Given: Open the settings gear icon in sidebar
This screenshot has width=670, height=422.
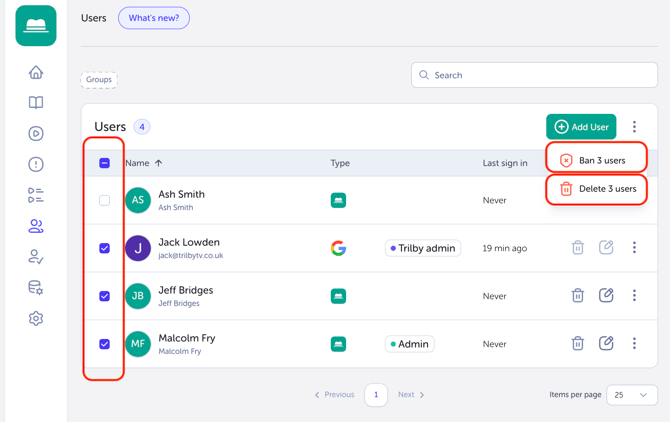Looking at the screenshot, I should click(36, 318).
